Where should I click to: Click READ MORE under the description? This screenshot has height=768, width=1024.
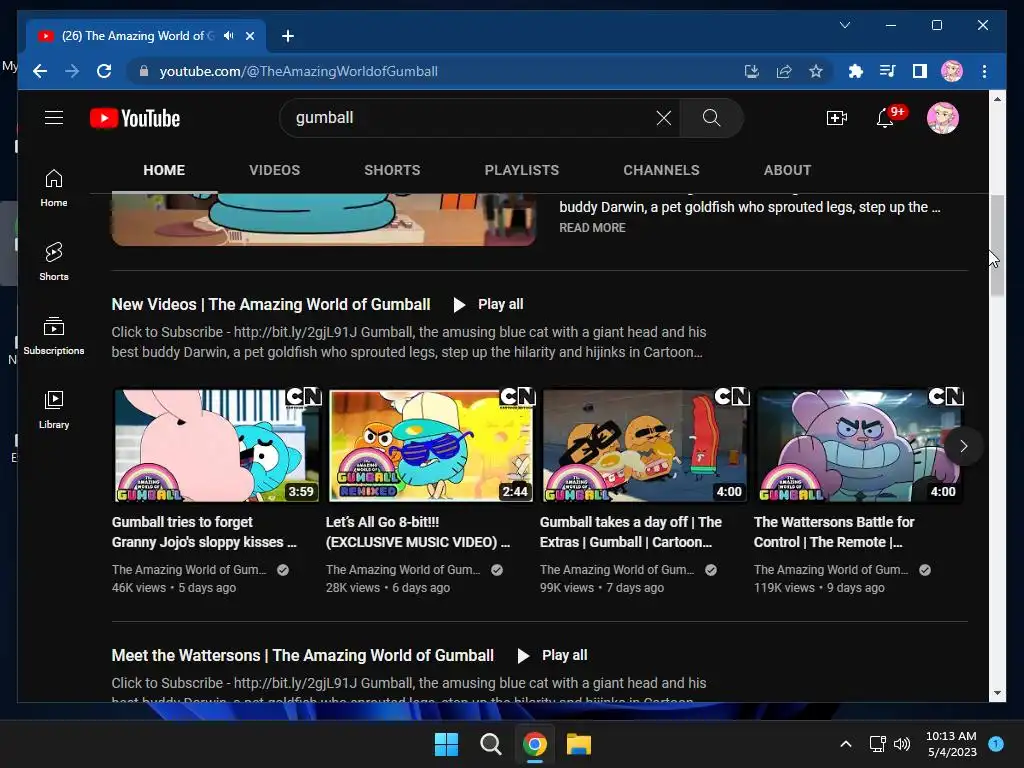click(592, 228)
